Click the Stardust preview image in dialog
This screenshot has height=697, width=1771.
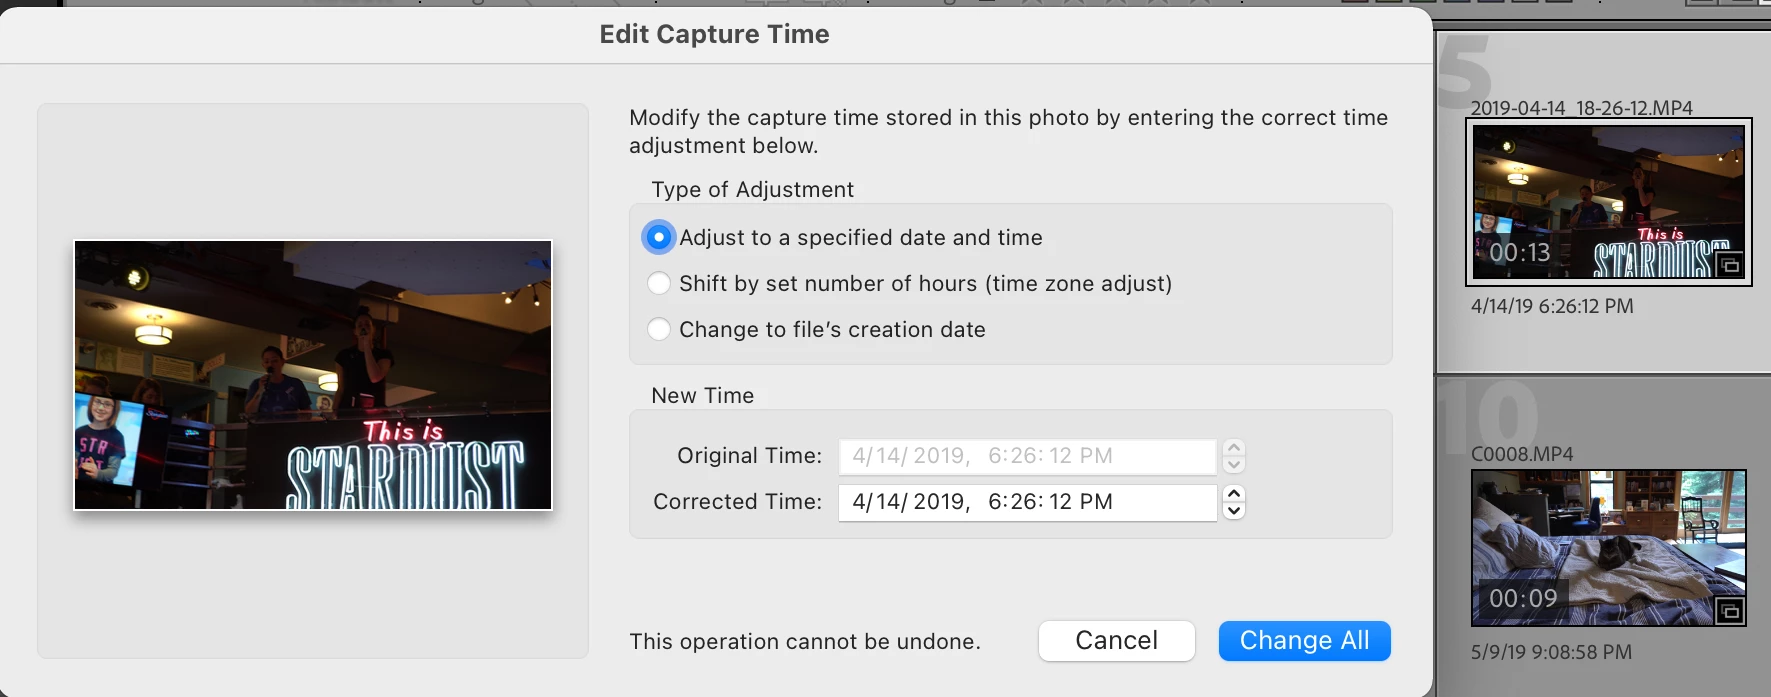[x=313, y=375]
